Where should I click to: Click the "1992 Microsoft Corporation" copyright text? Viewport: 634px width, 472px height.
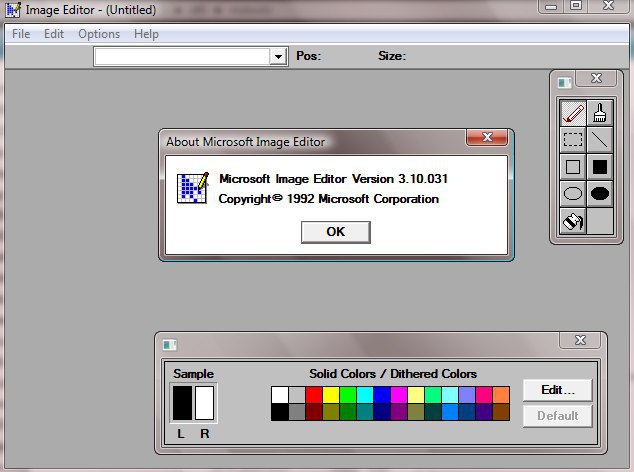point(363,199)
